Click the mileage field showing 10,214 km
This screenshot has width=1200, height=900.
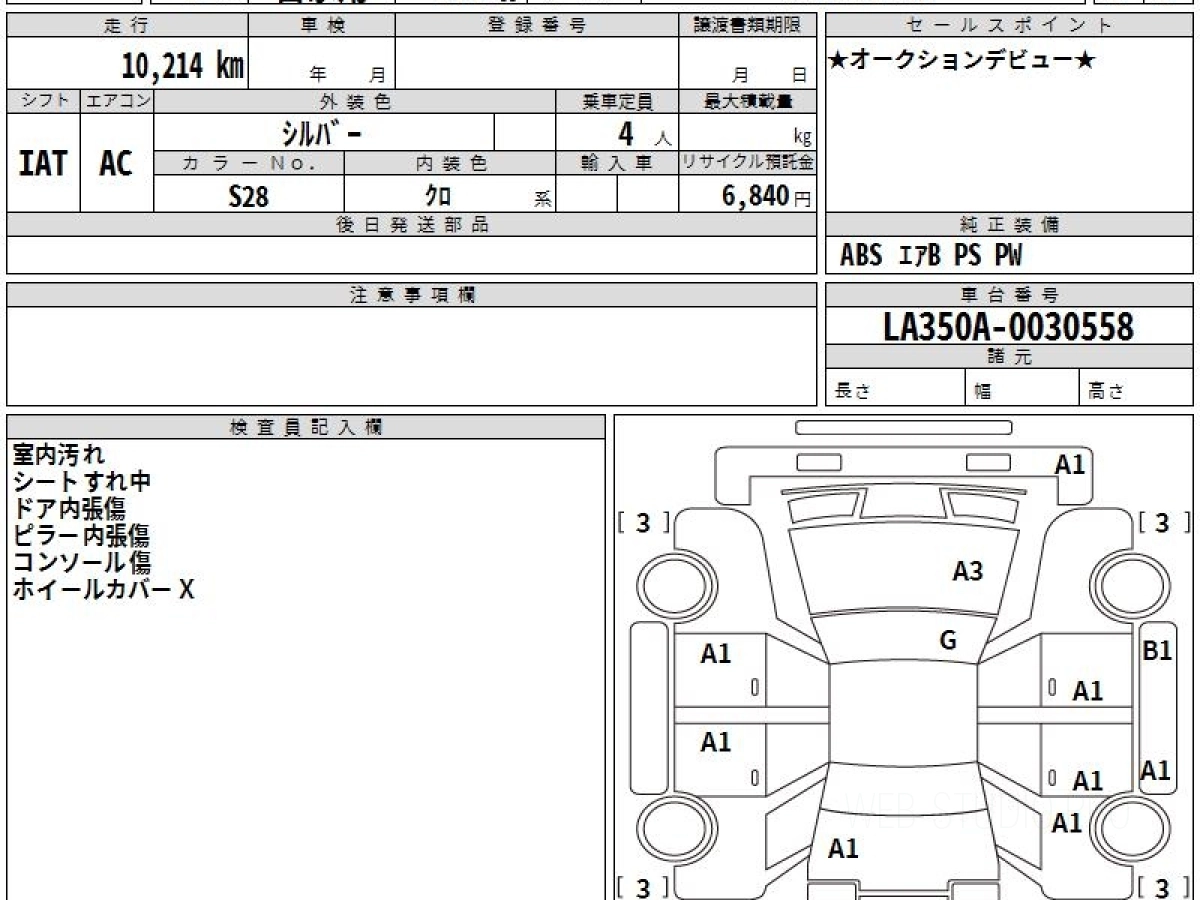click(178, 64)
